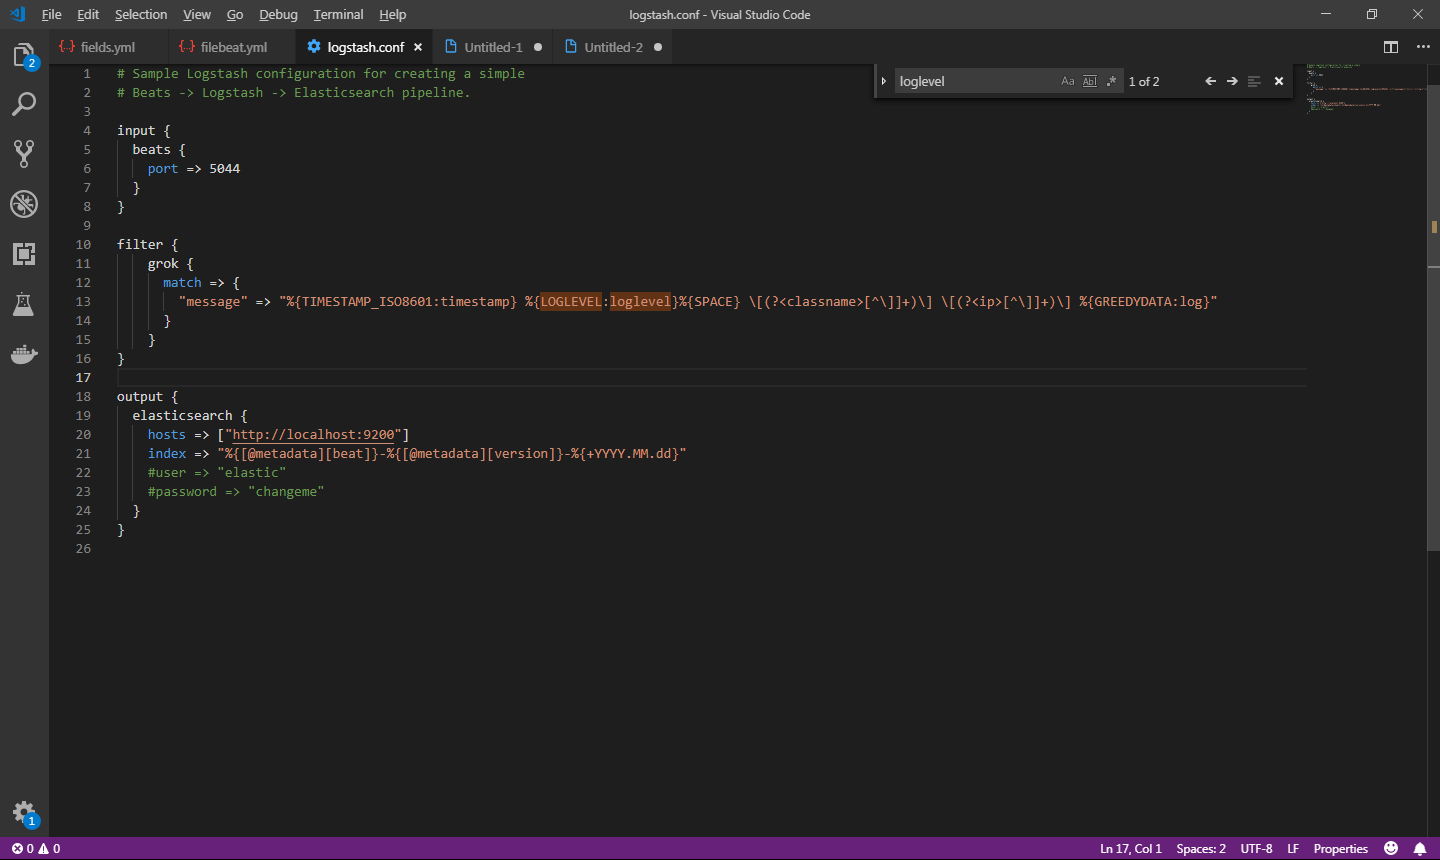The height and width of the screenshot is (860, 1440).
Task: Close the logstash.conf tab
Action: [418, 47]
